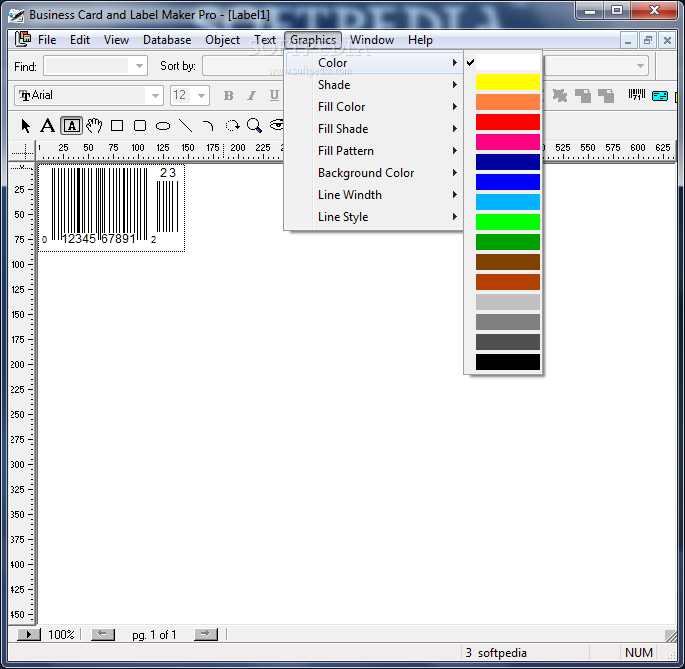Choose the magenta pink color swatch
The width and height of the screenshot is (685, 669).
(507, 142)
